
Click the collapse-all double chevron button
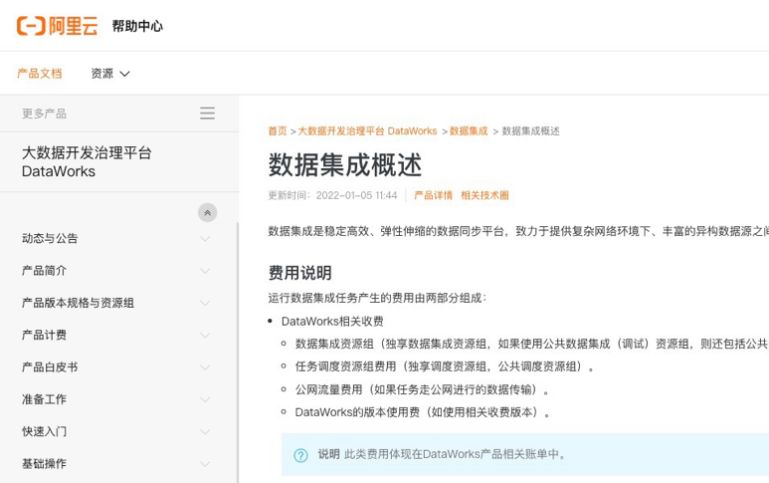tap(207, 212)
